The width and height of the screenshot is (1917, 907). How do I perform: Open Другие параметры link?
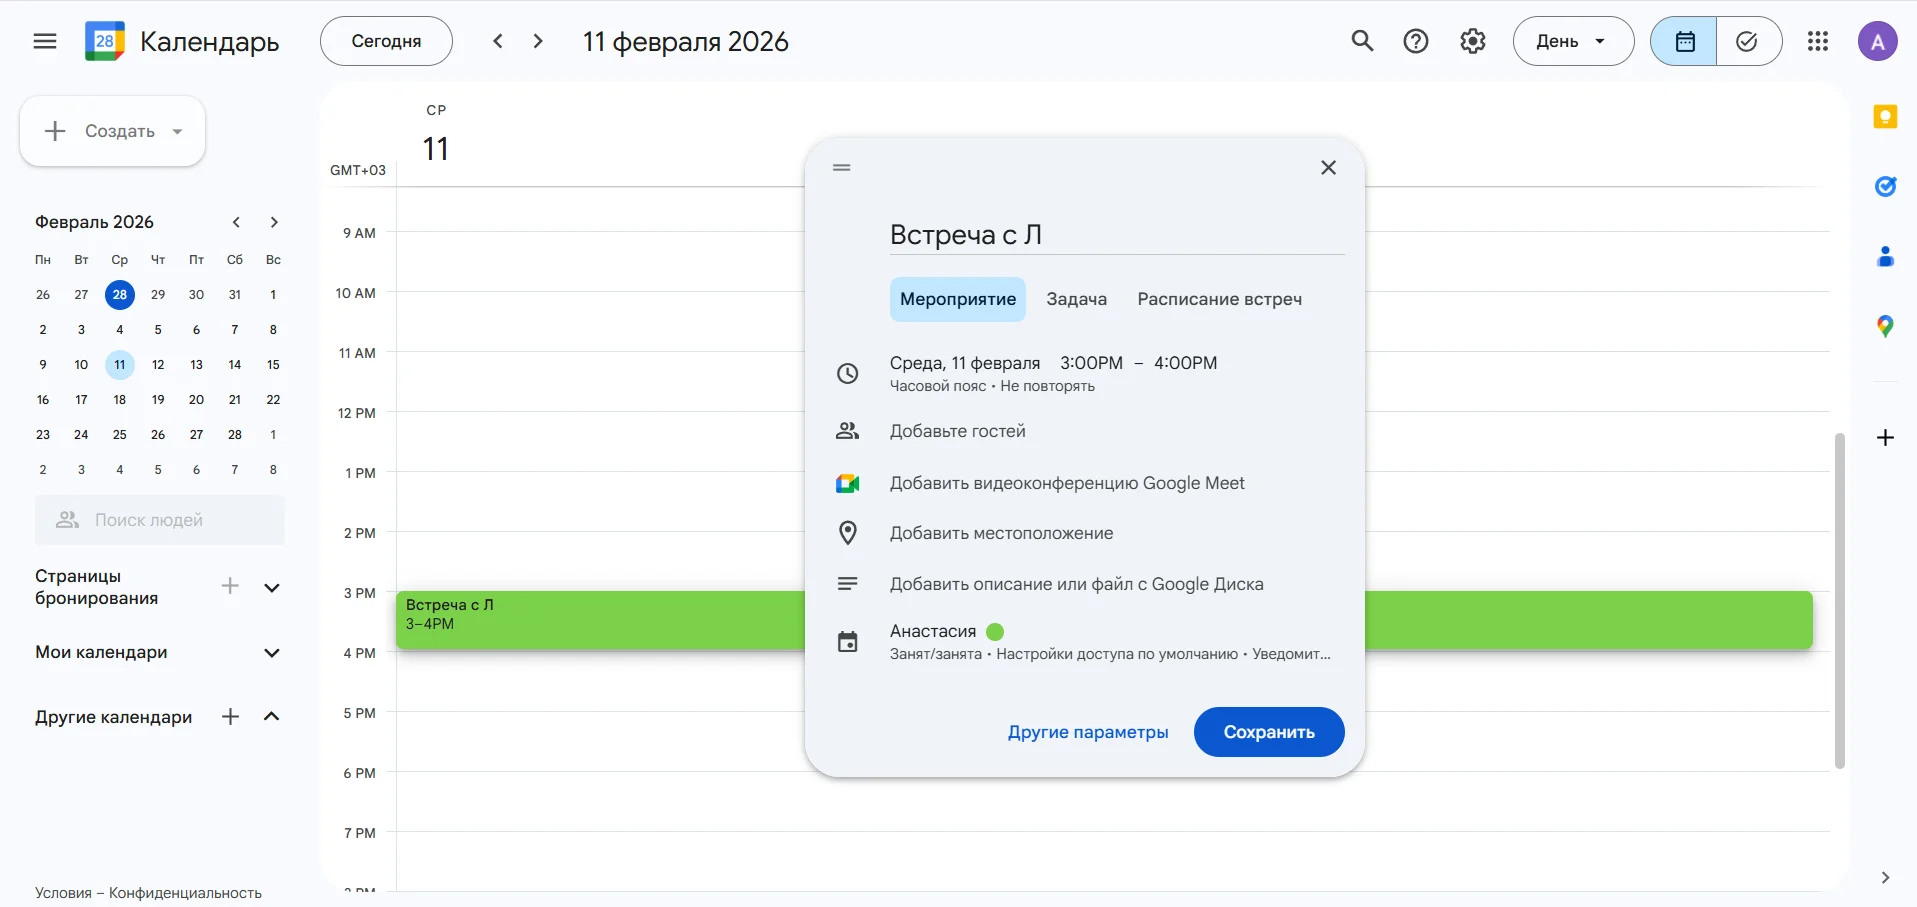[x=1088, y=732]
